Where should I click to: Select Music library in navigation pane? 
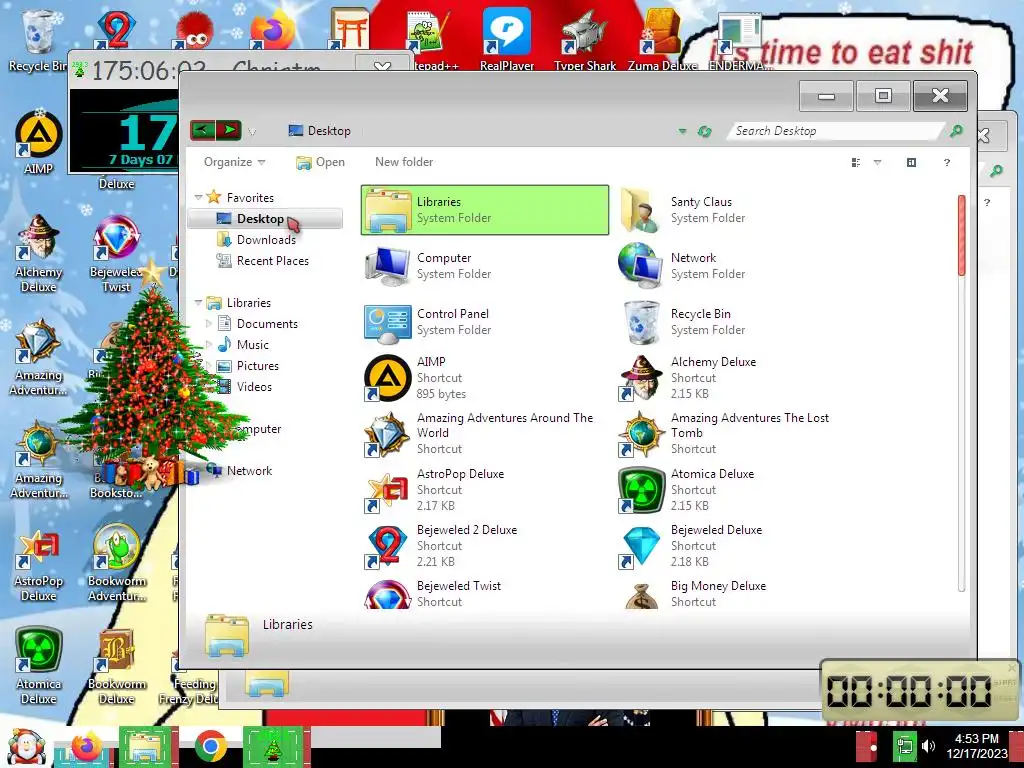coord(243,345)
